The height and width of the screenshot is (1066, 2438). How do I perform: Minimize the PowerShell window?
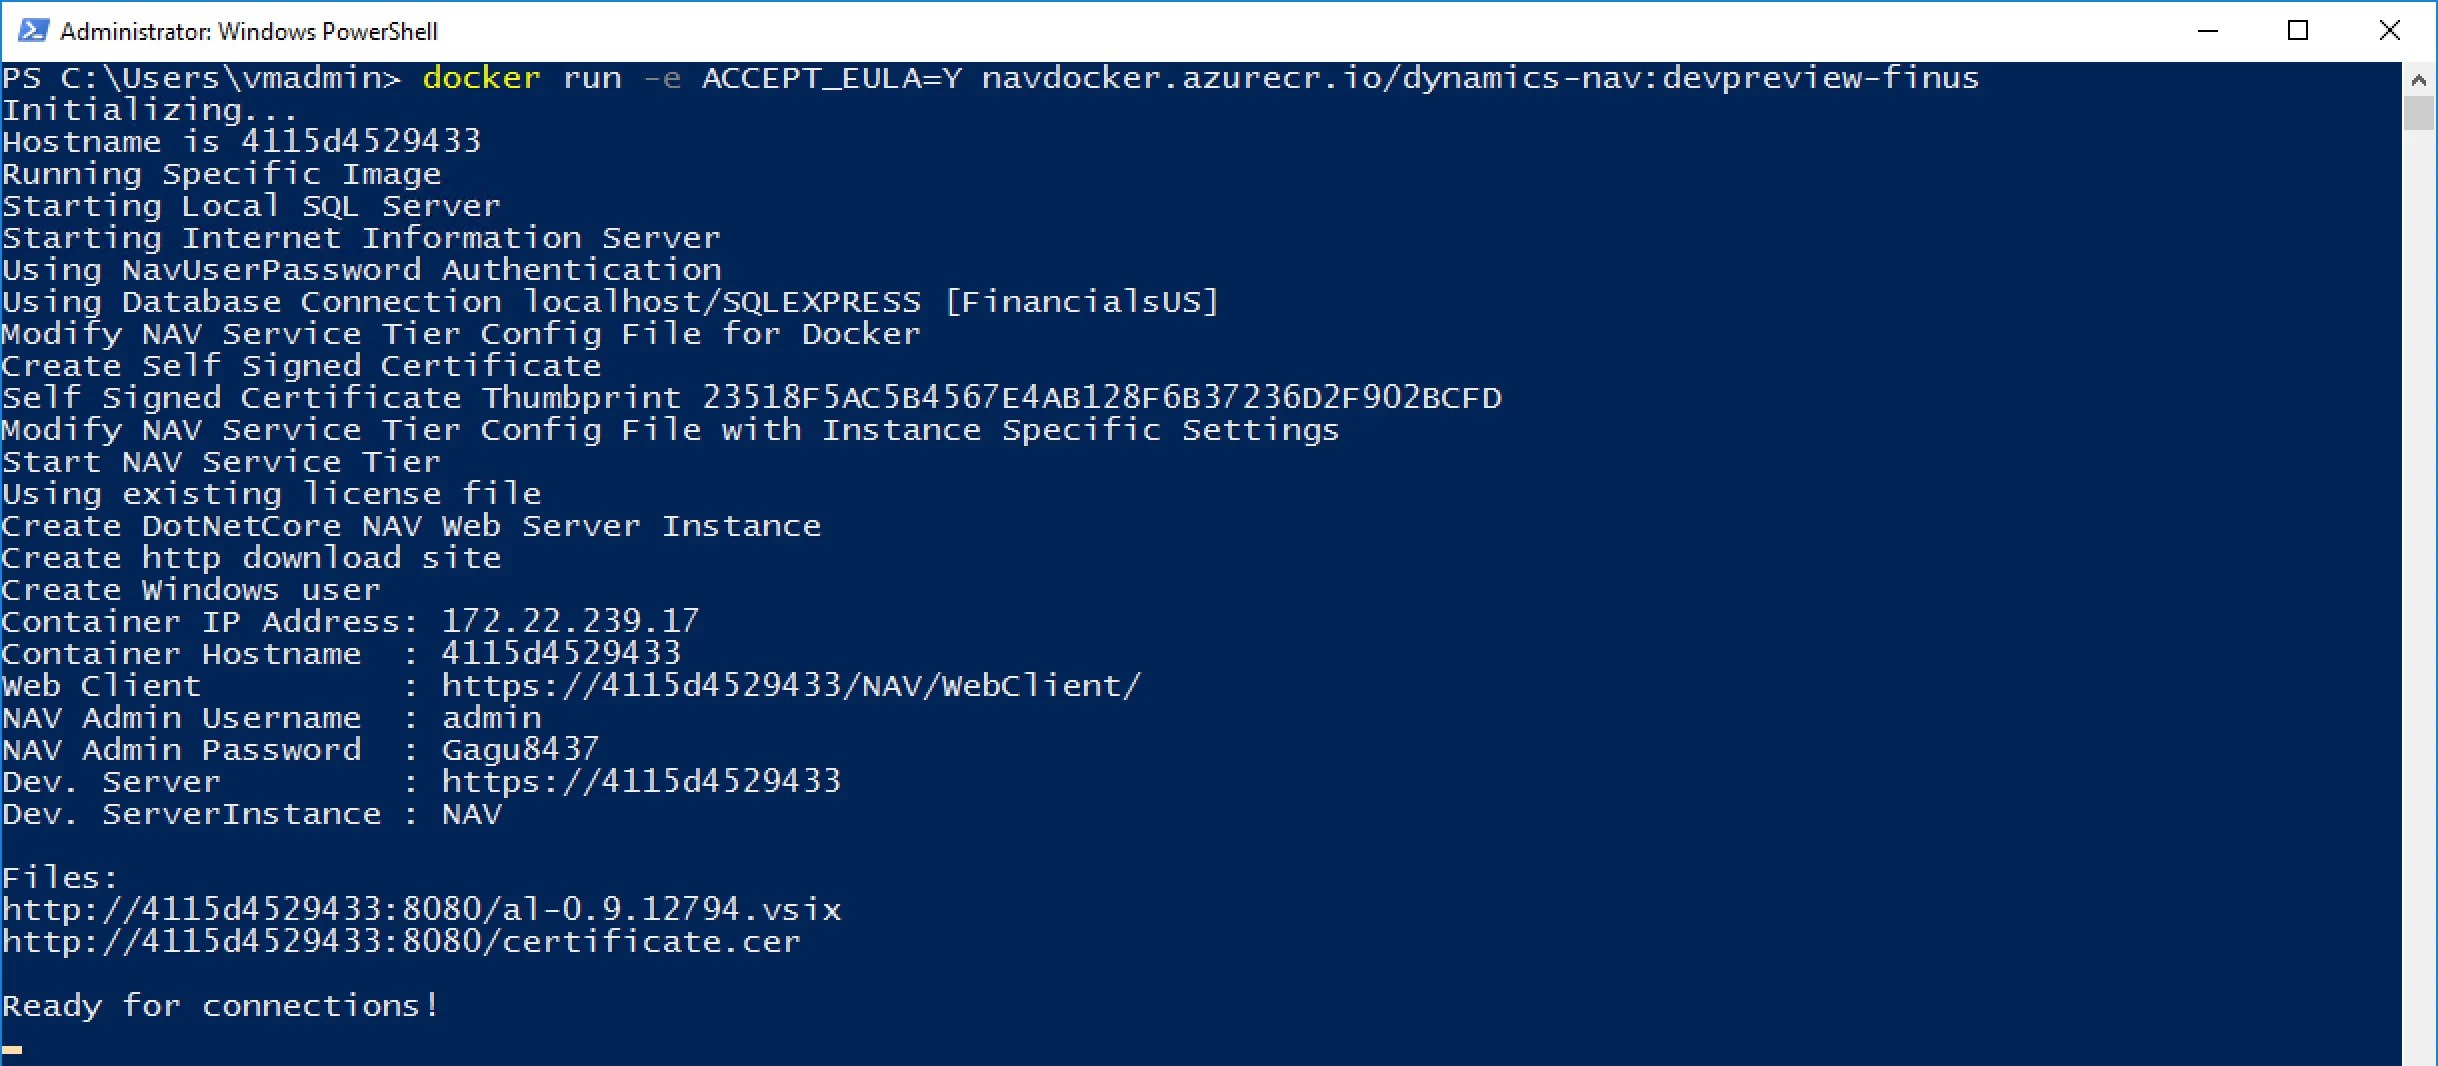[x=2208, y=31]
